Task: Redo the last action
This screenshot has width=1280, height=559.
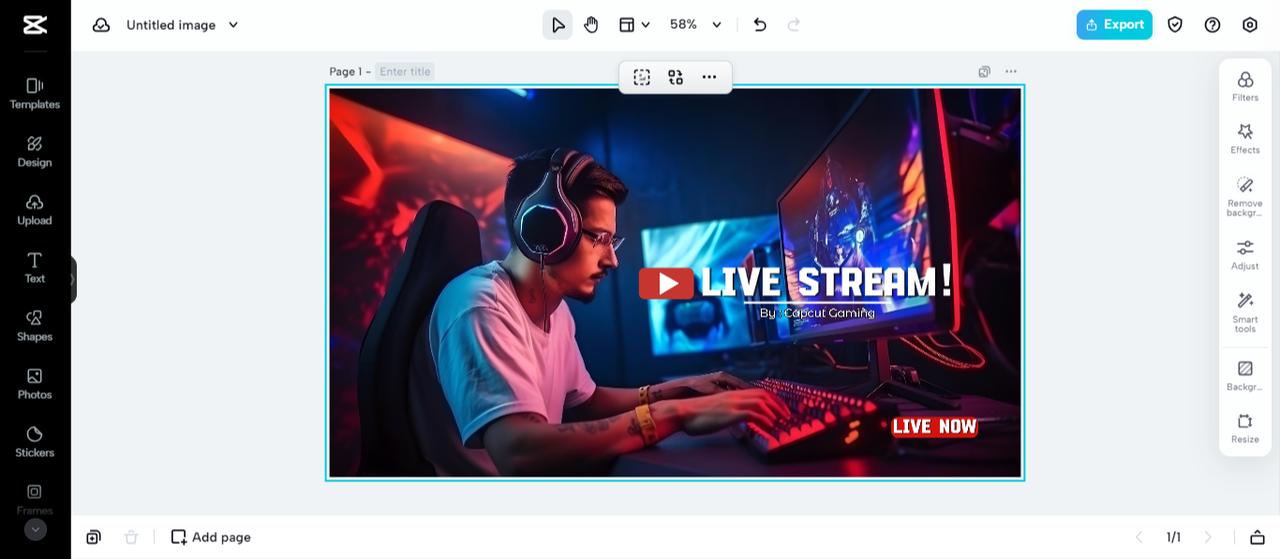Action: point(794,25)
